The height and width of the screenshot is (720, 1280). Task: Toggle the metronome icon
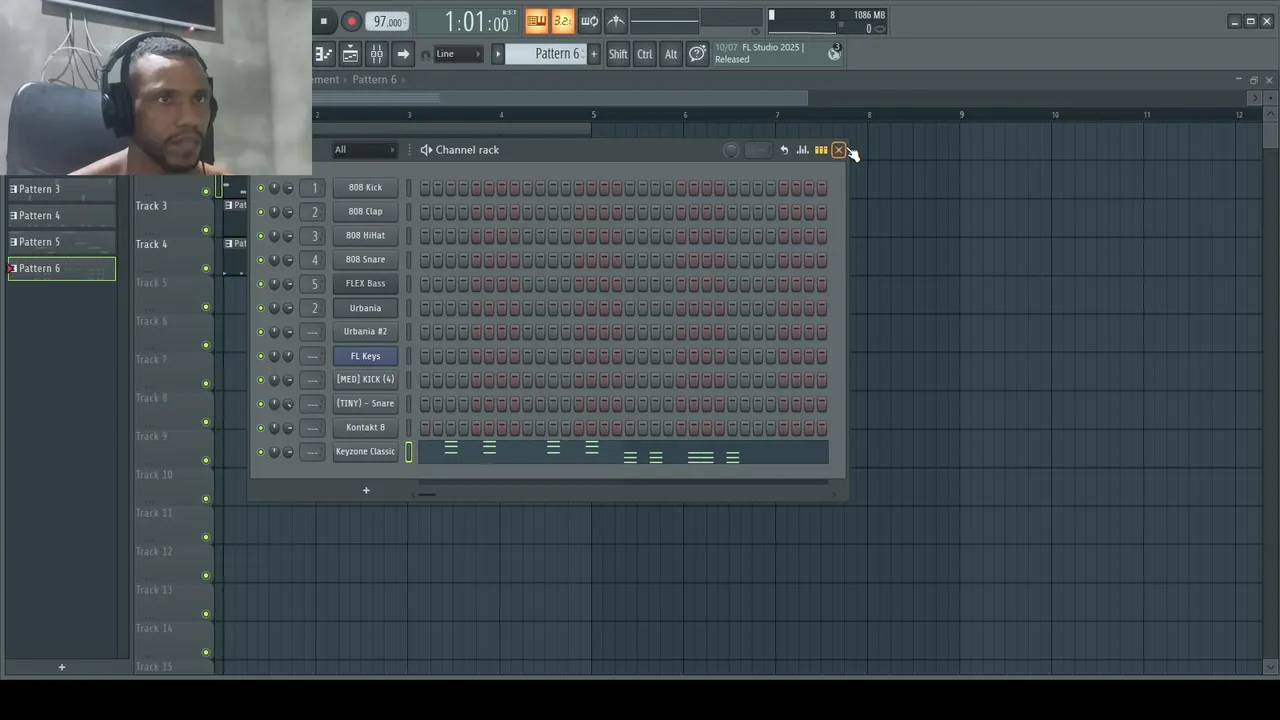pyautogui.click(x=615, y=21)
